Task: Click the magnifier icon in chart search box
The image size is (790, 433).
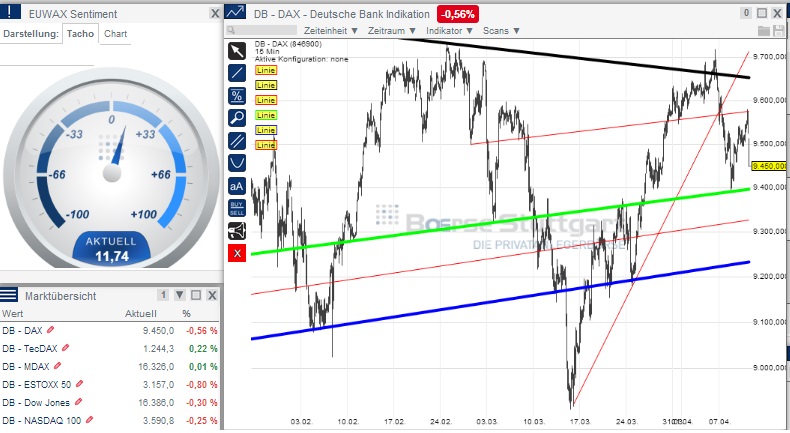Action: tap(231, 31)
